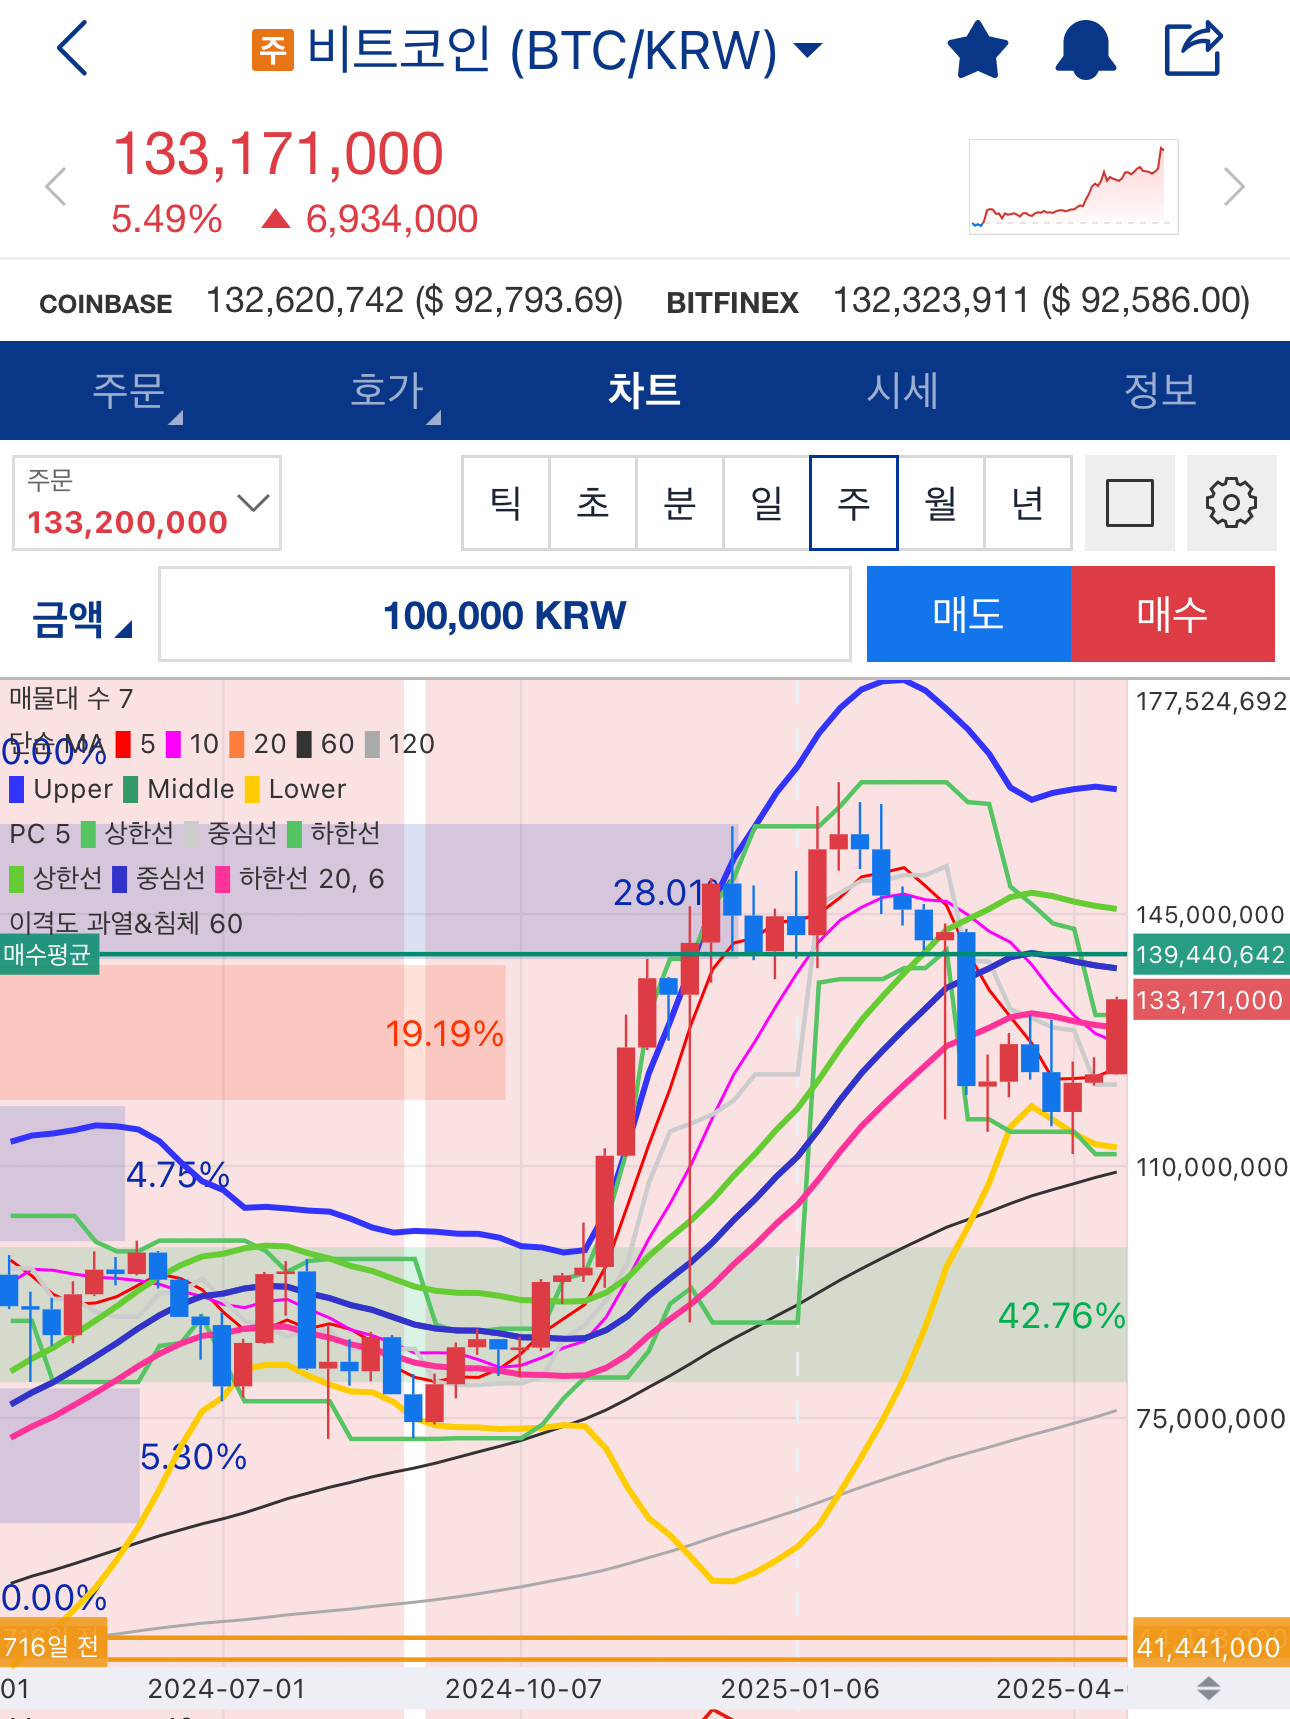Switch to the 호가 tab
Image resolution: width=1290 pixels, height=1719 pixels.
tap(387, 390)
